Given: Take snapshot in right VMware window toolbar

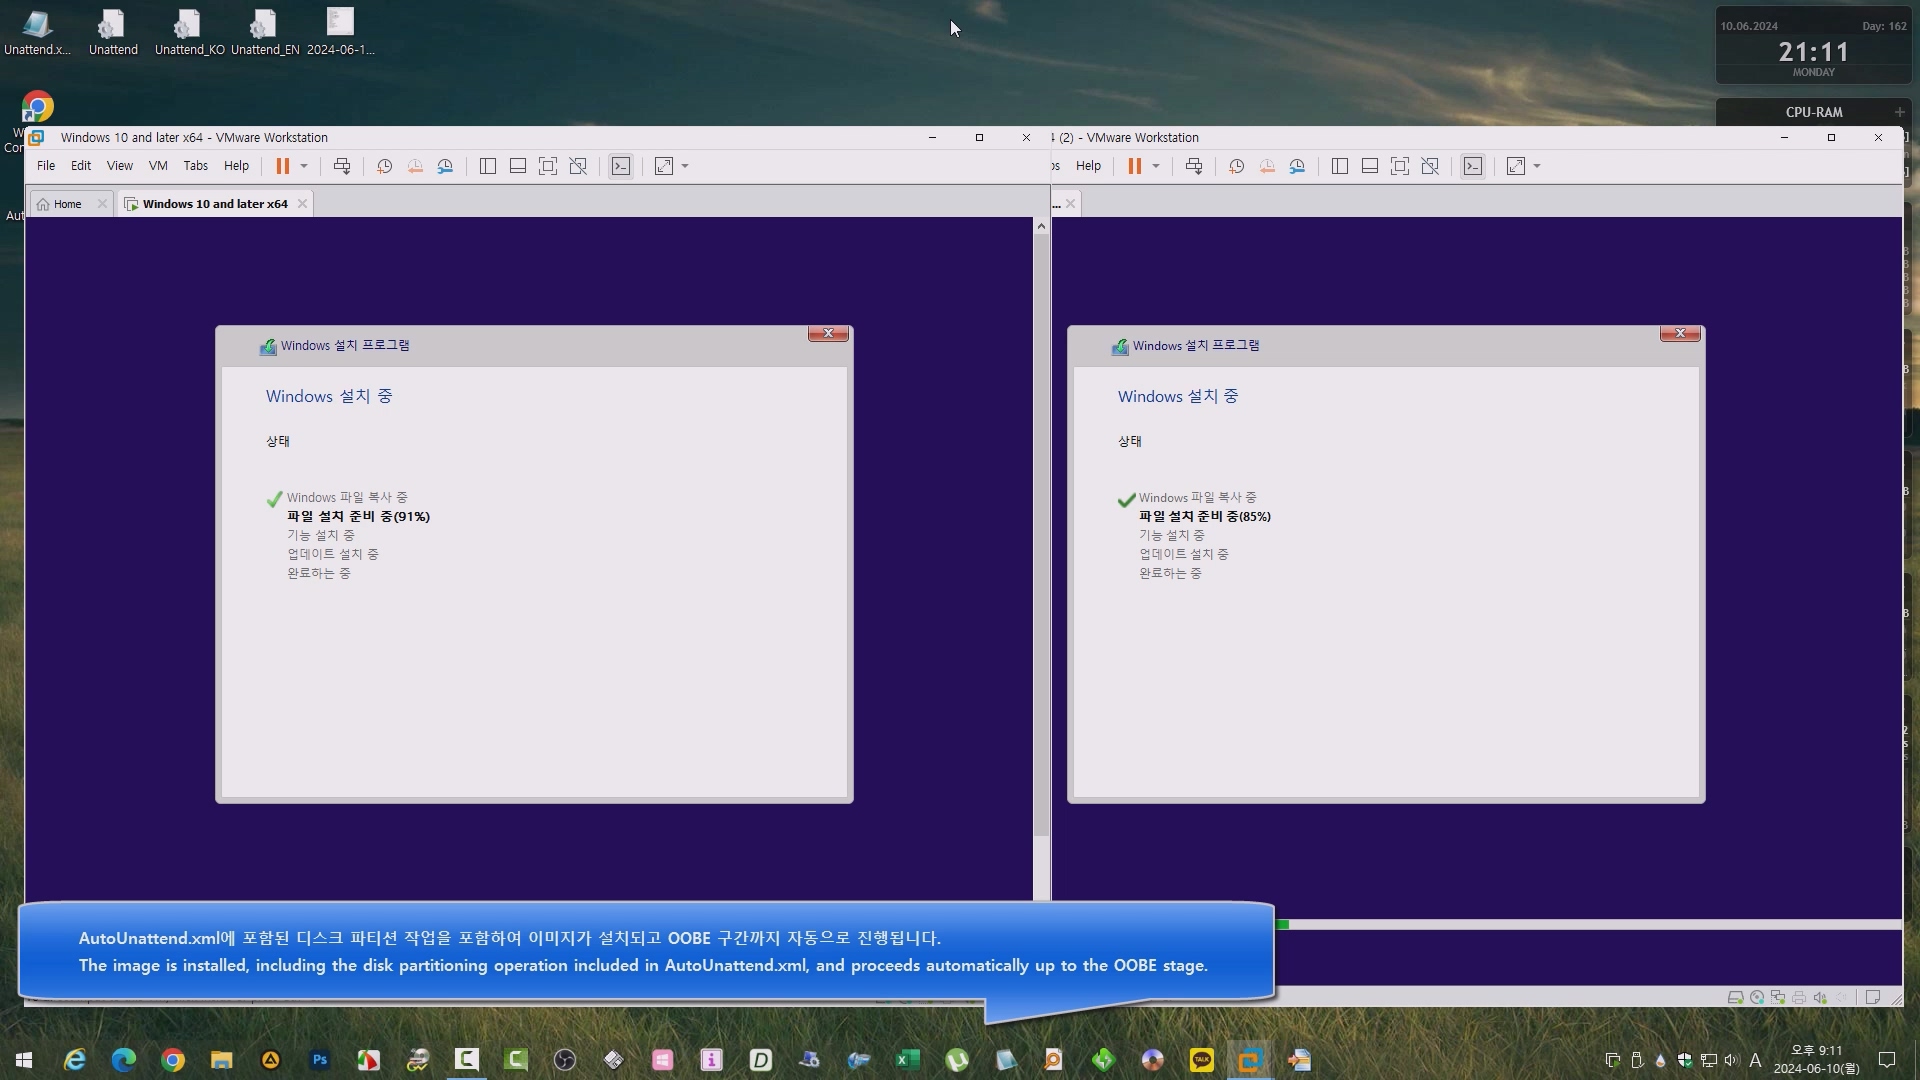Looking at the screenshot, I should tap(1236, 166).
